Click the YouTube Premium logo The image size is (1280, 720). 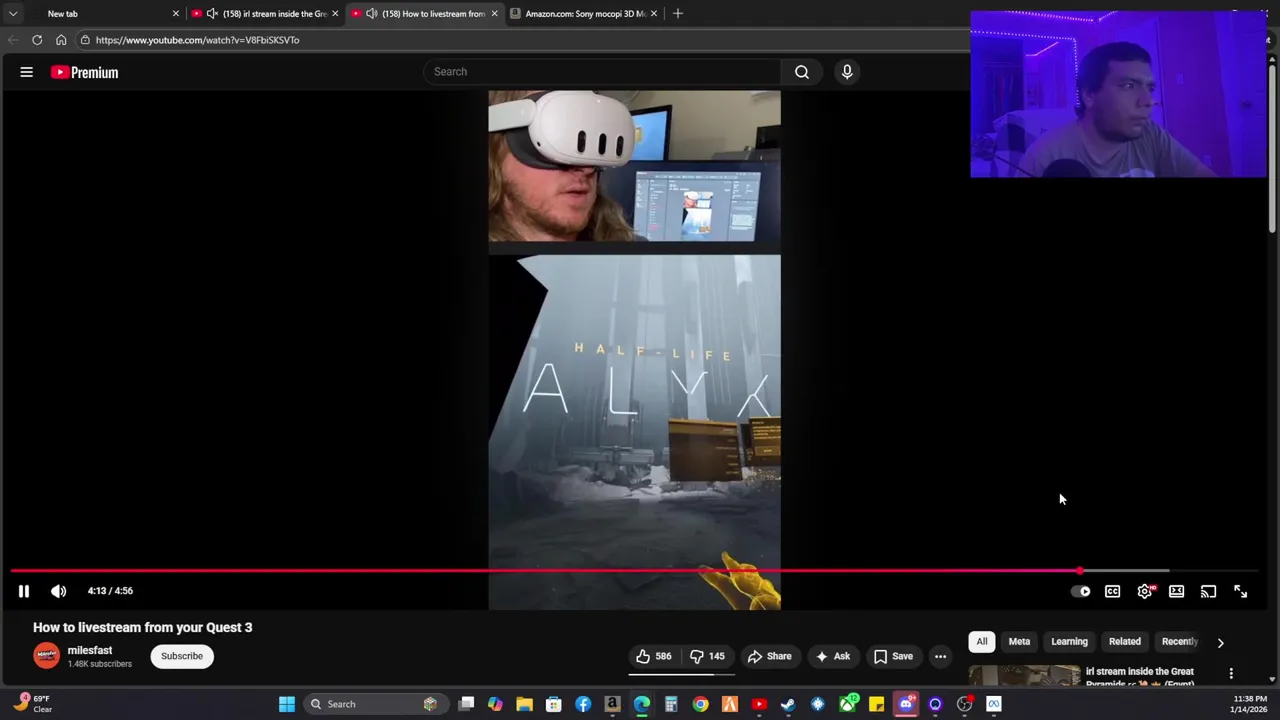85,72
